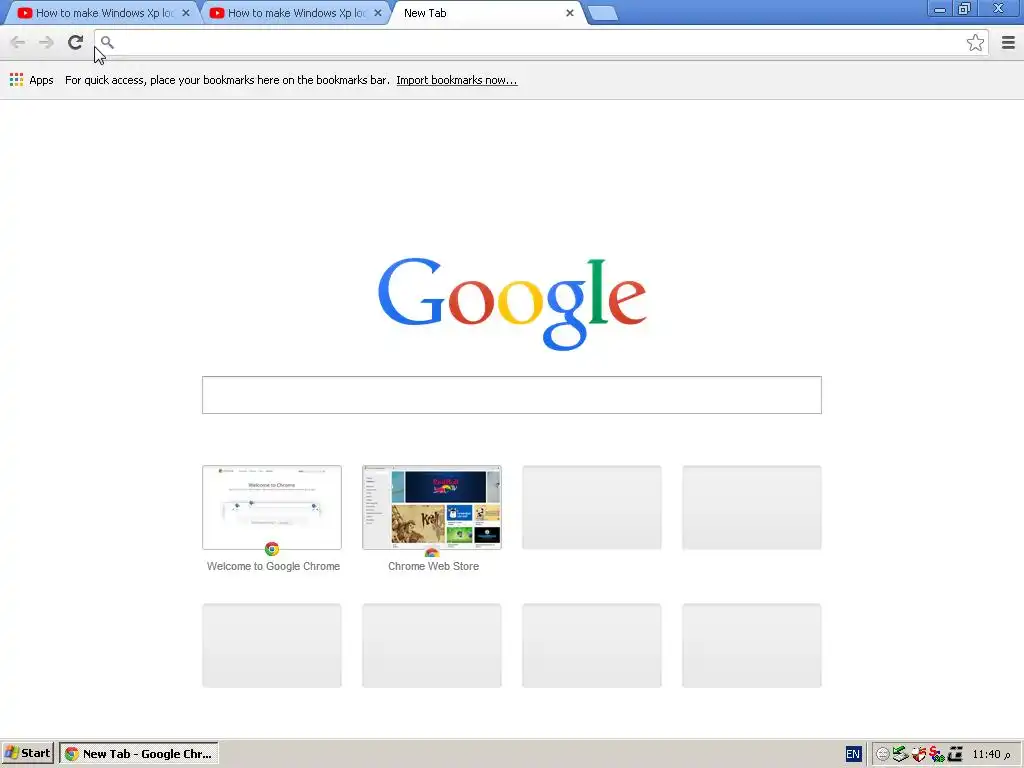Click the Welcome to Google Chrome caption
This screenshot has width=1024, height=768.
point(273,566)
